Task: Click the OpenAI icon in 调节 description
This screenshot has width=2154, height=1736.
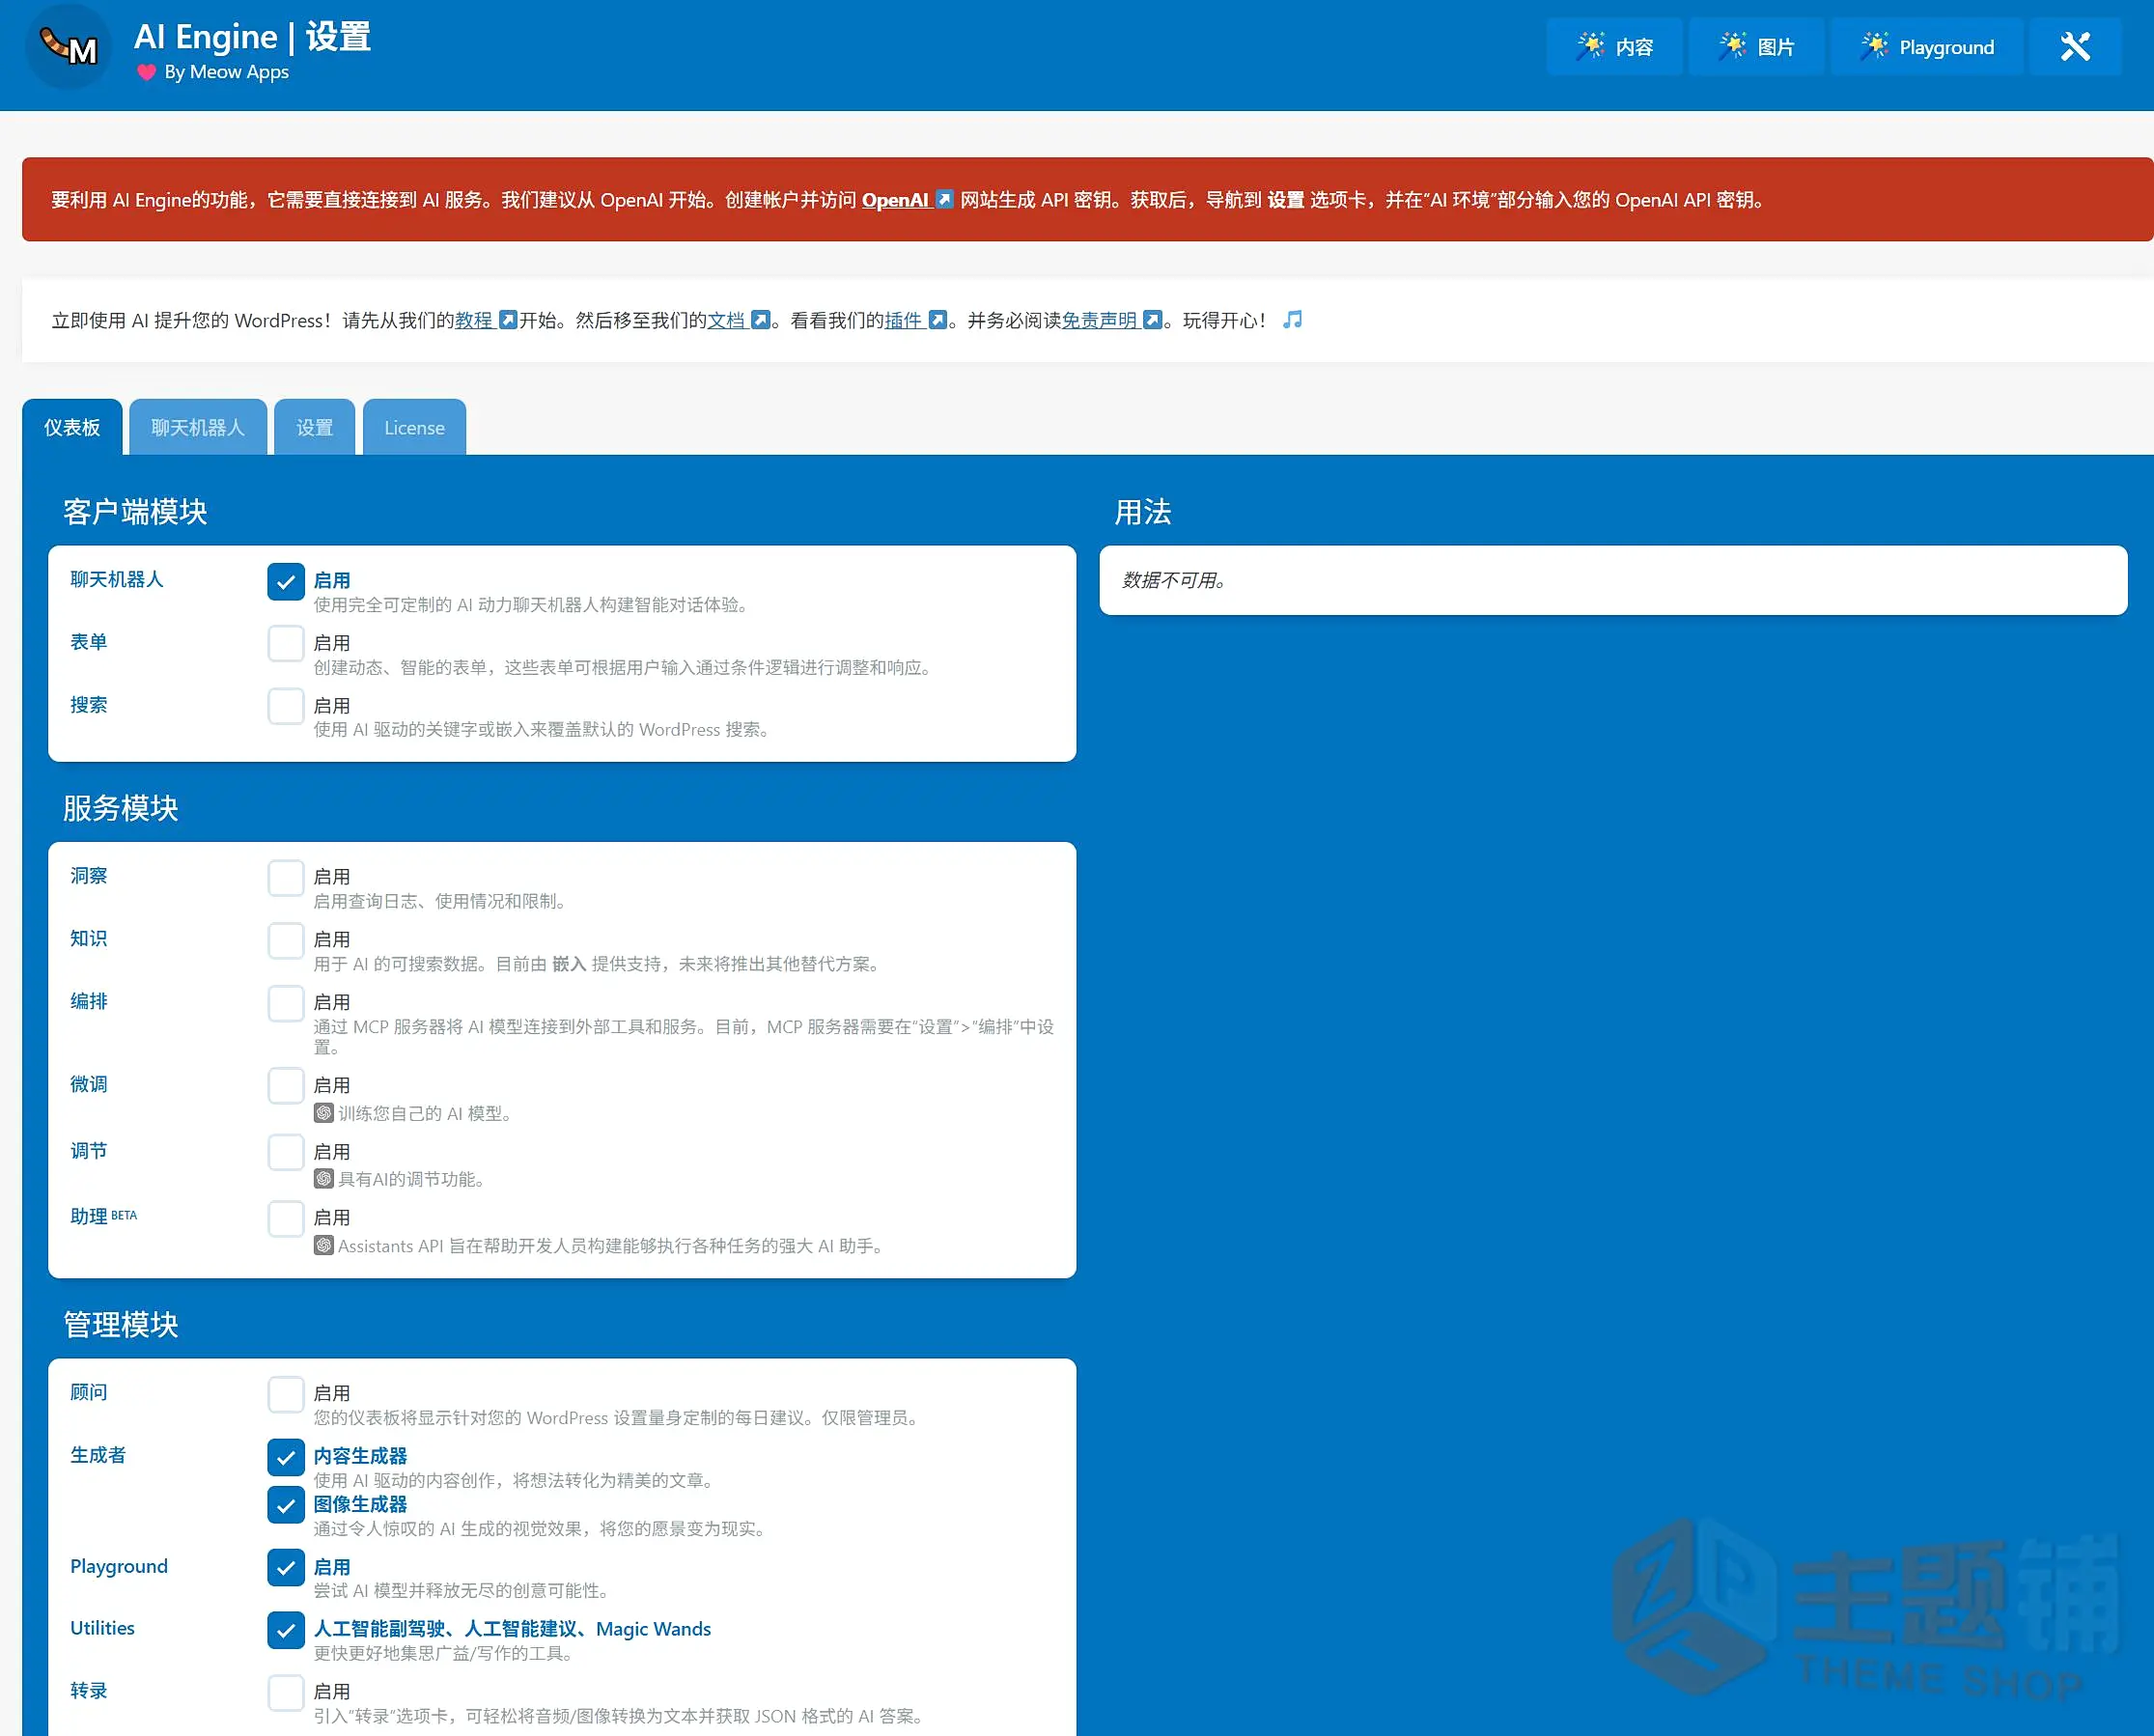Action: [x=324, y=1179]
